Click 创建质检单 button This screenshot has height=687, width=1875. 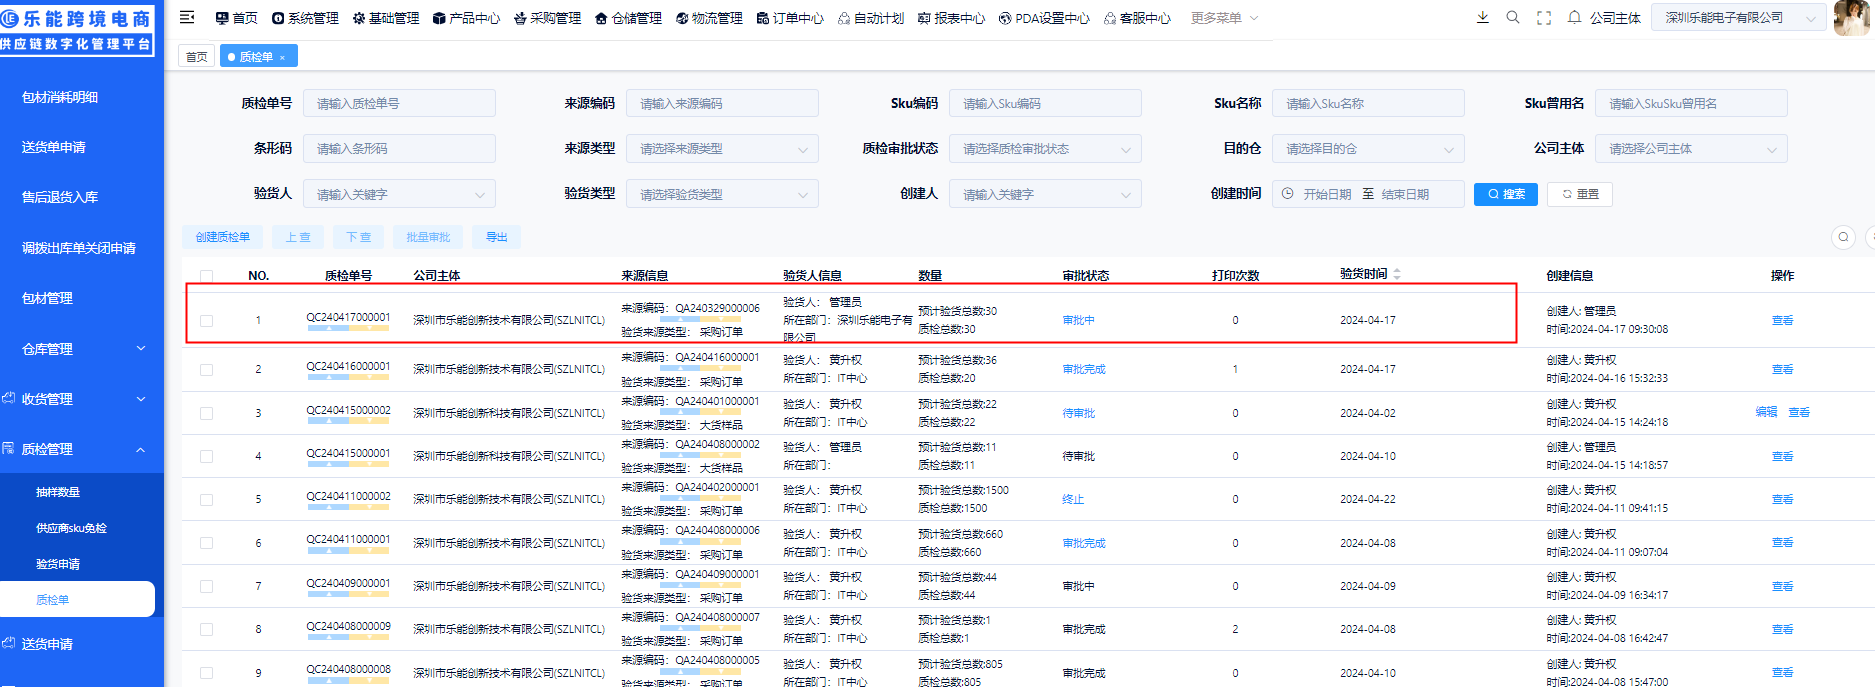point(223,237)
